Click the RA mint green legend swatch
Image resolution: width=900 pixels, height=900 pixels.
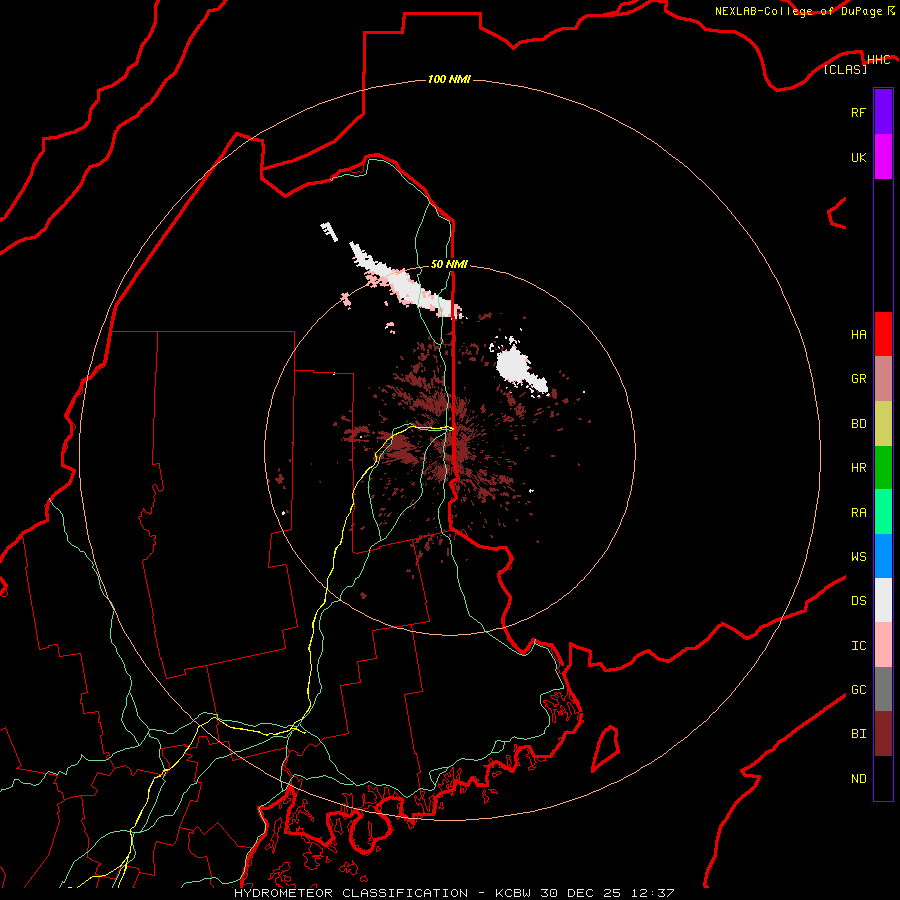point(883,511)
